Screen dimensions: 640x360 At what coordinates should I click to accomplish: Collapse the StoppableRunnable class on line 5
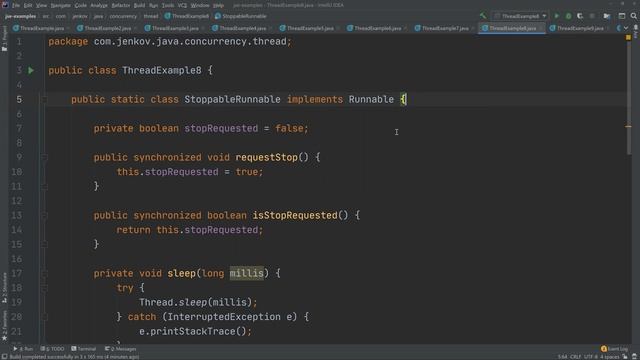pyautogui.click(x=44, y=99)
